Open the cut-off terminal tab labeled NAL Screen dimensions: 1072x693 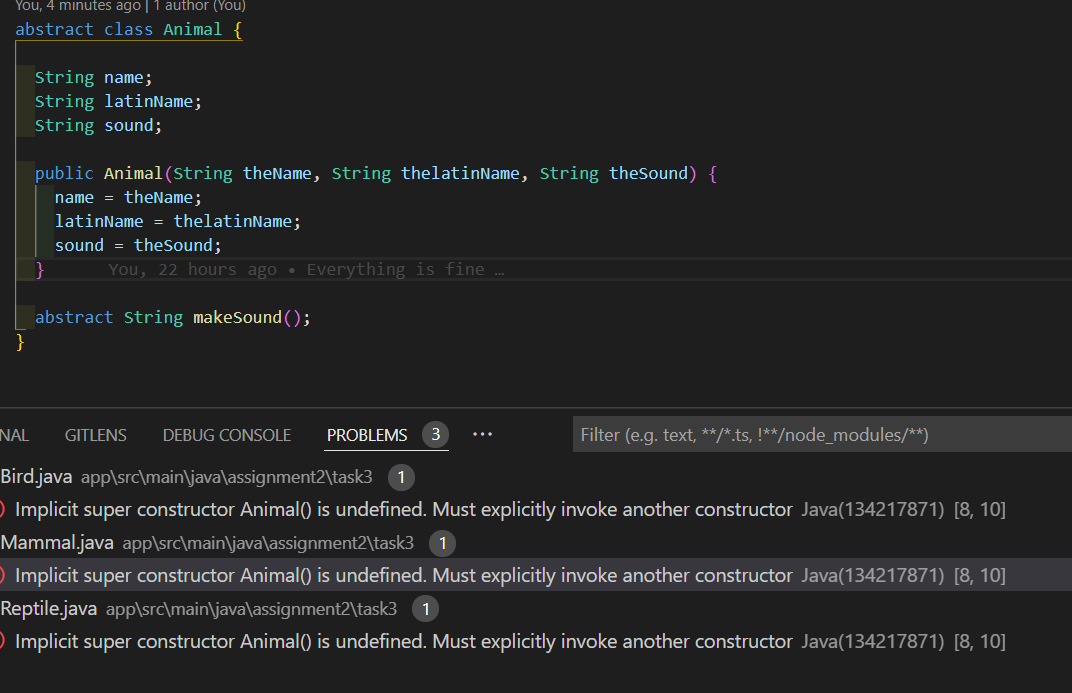point(14,435)
